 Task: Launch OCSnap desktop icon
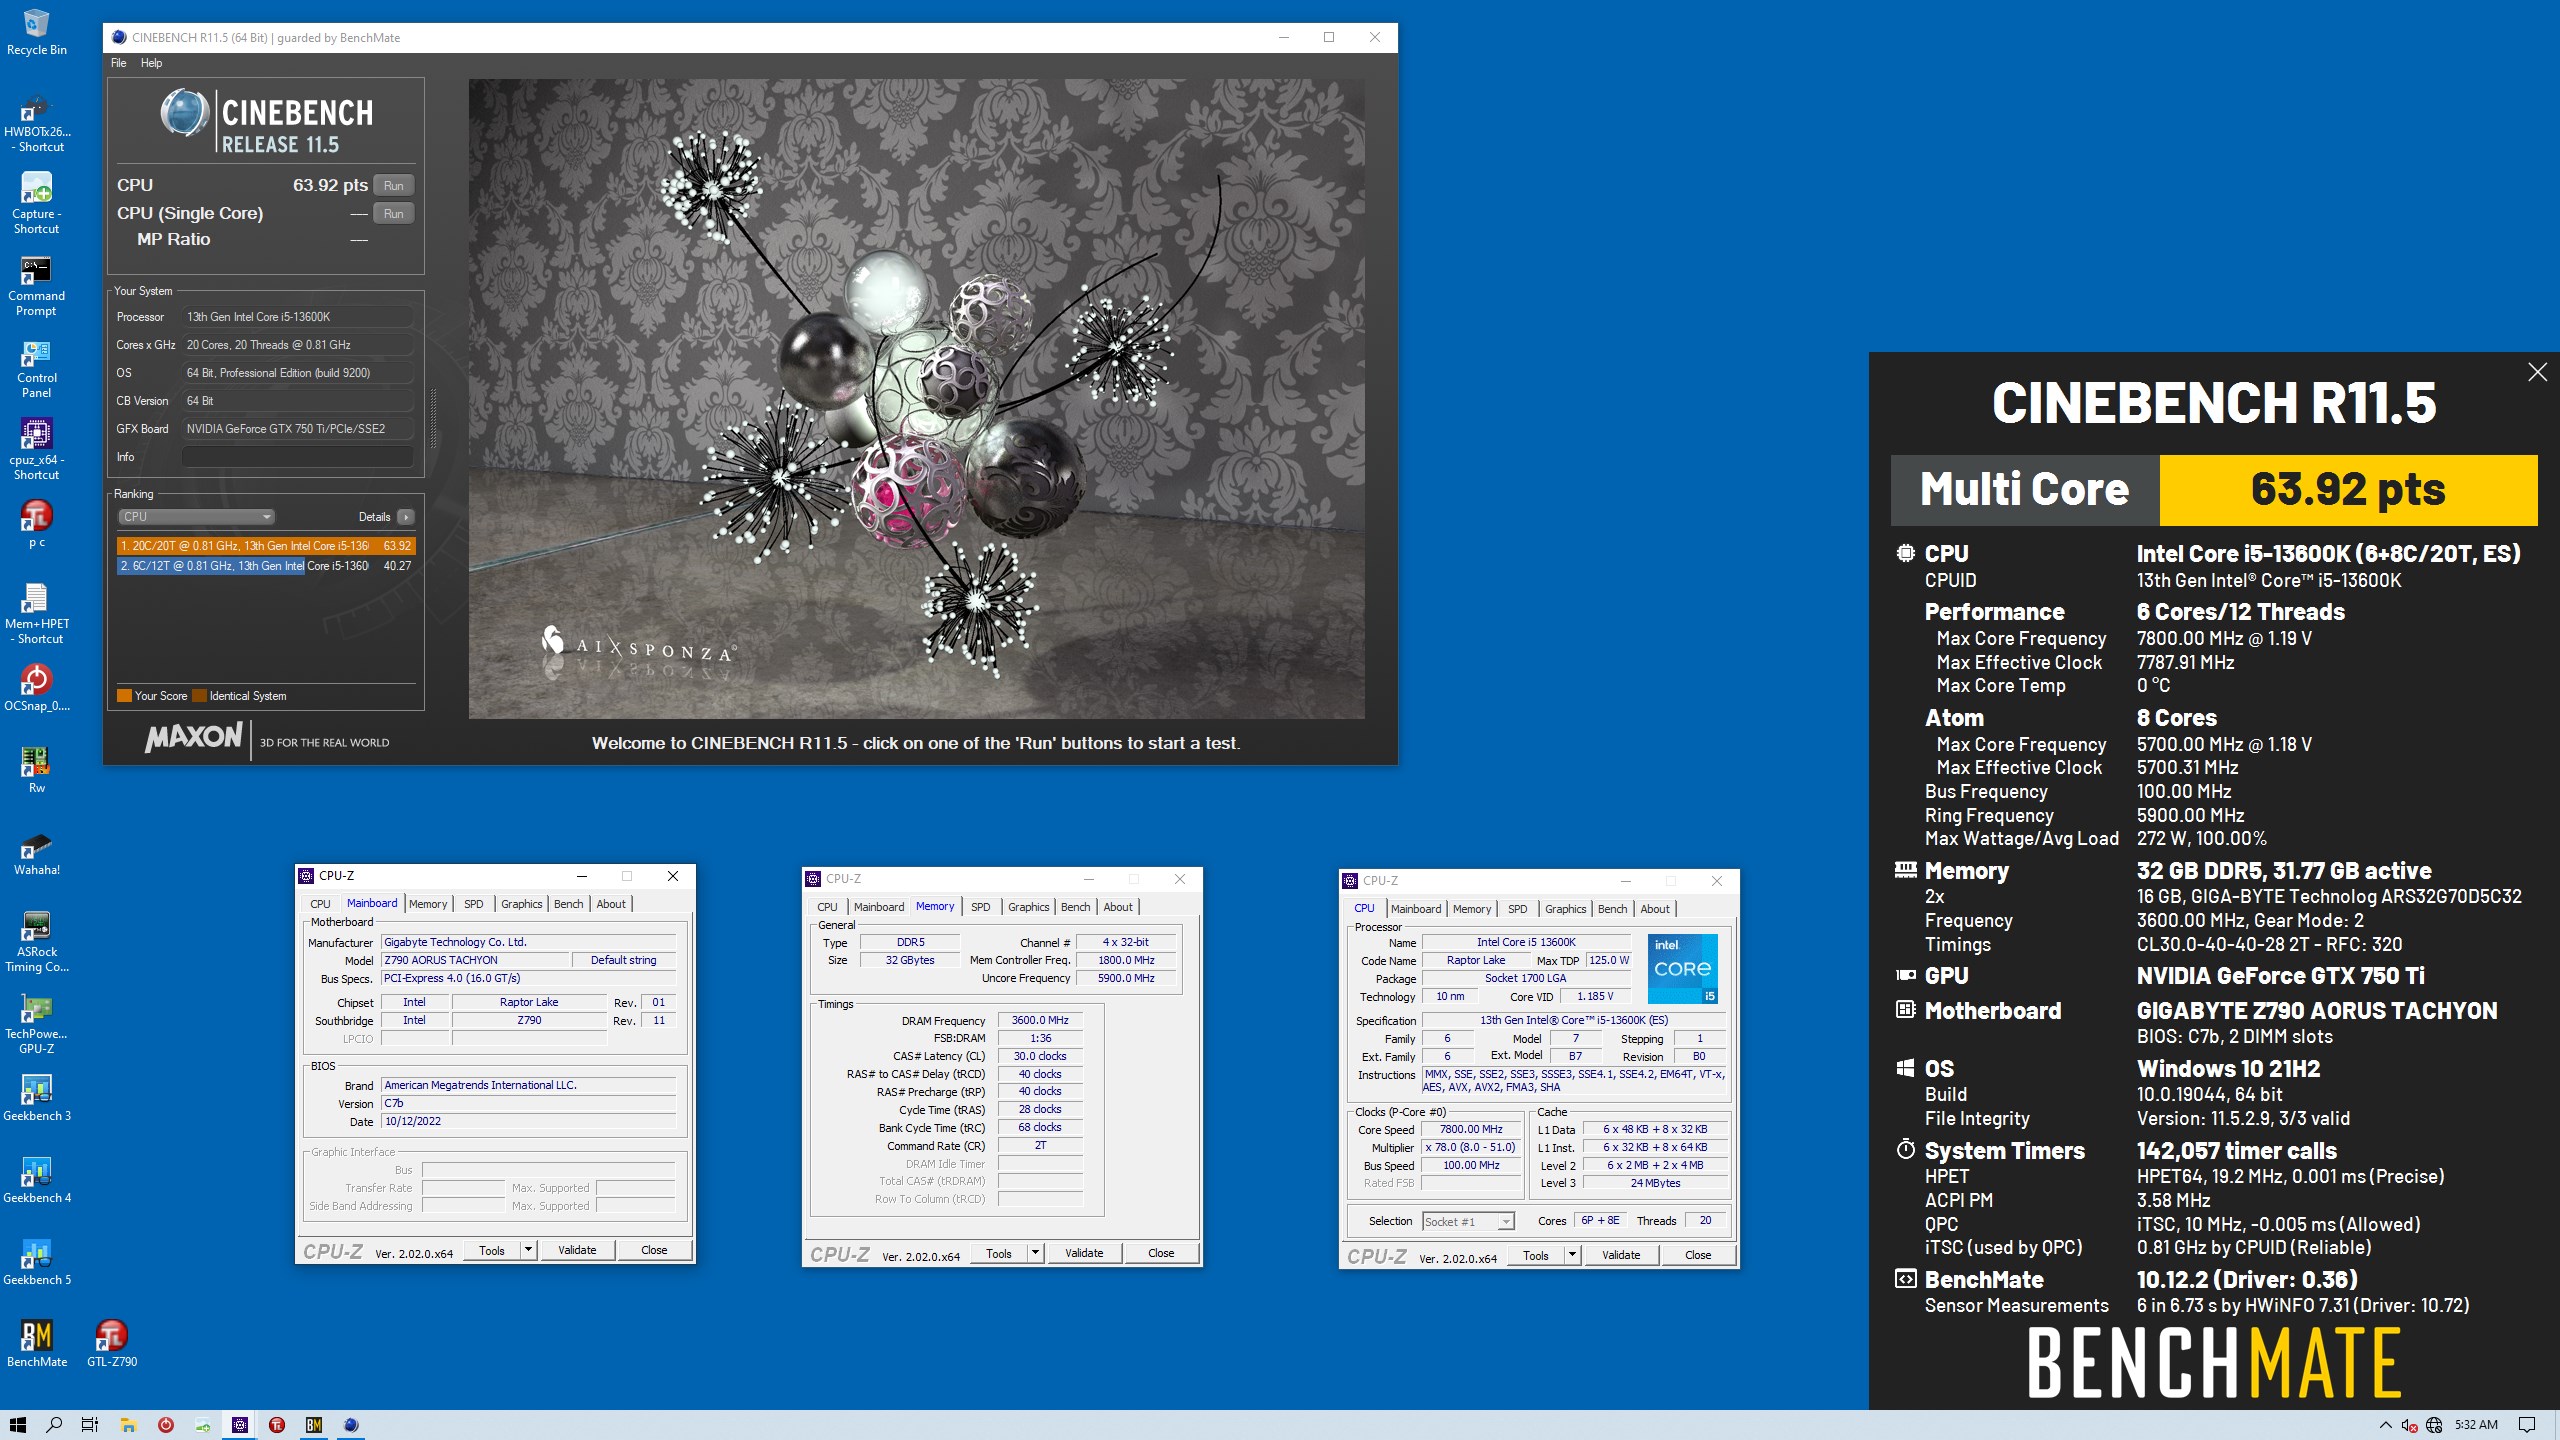37,689
